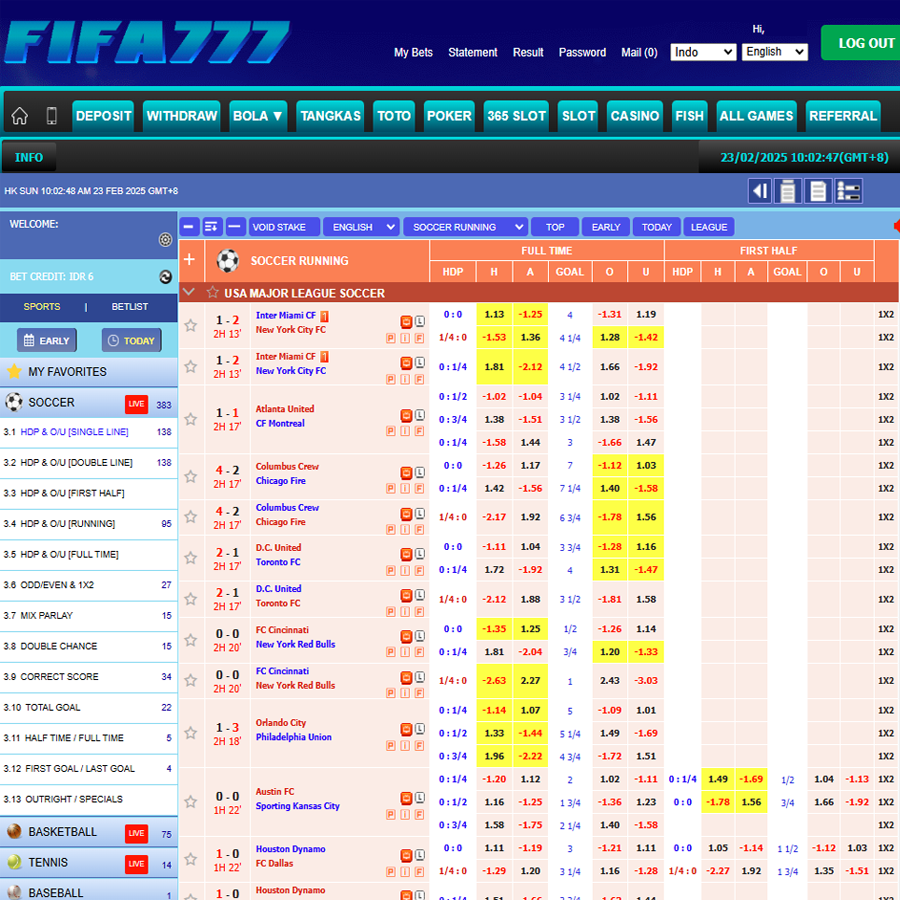Open the Indo dropdown in the header
Image resolution: width=900 pixels, height=900 pixels.
pyautogui.click(x=702, y=52)
